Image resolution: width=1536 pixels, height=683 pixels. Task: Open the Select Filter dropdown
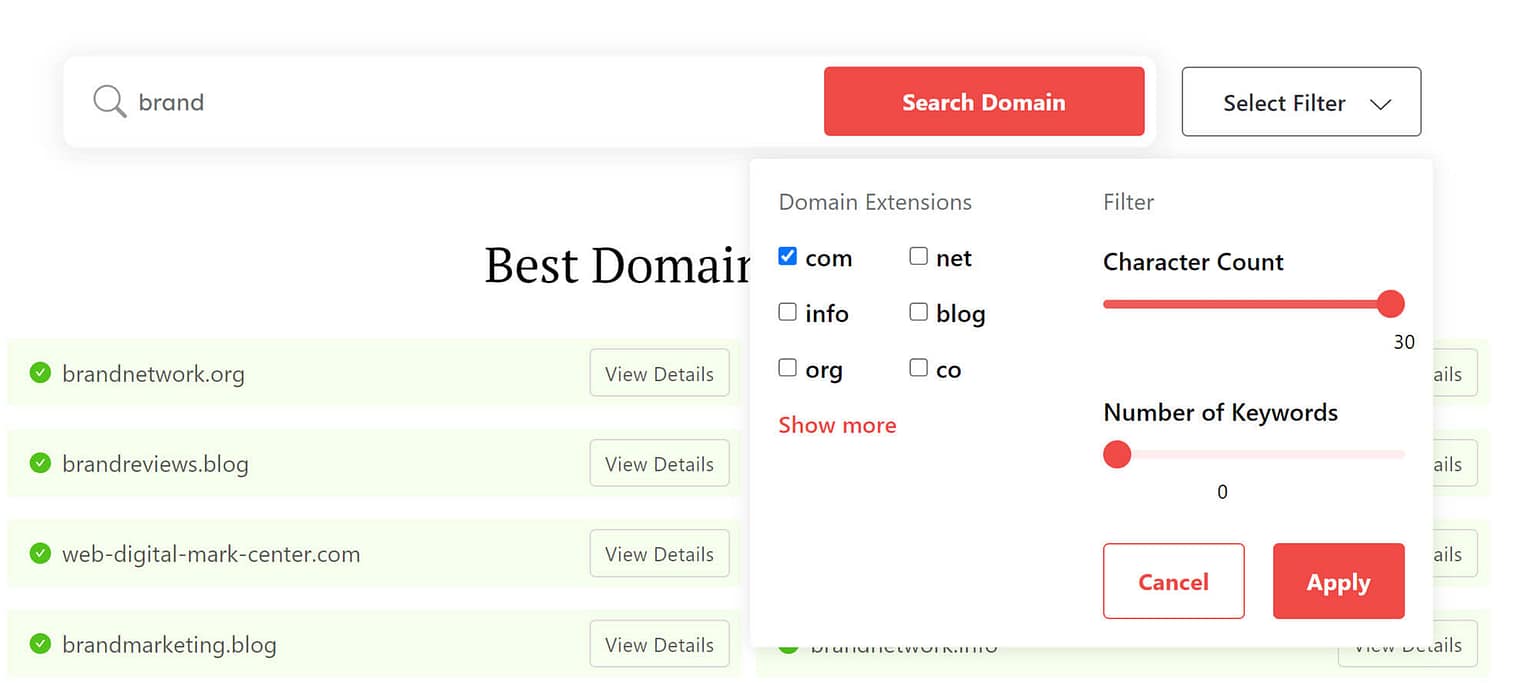coord(1300,101)
